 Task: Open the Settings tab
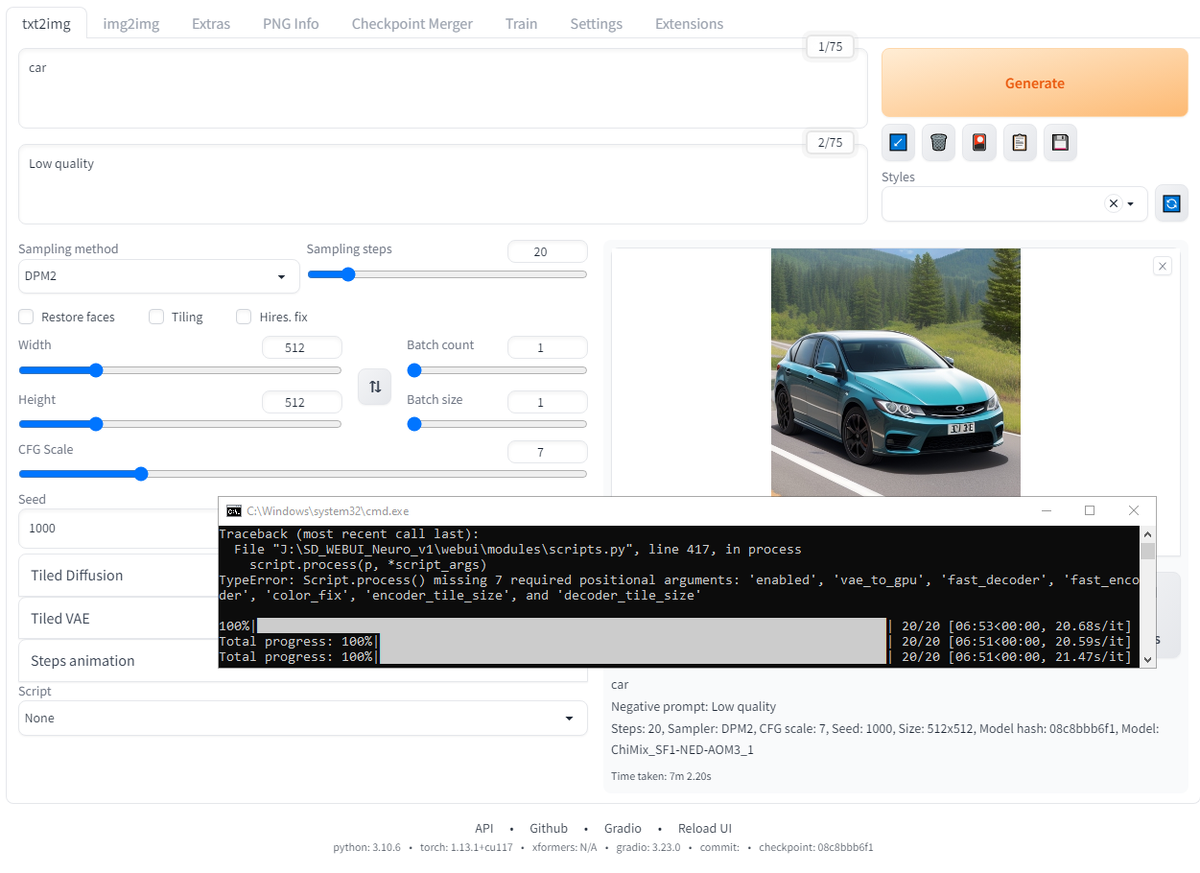(596, 23)
